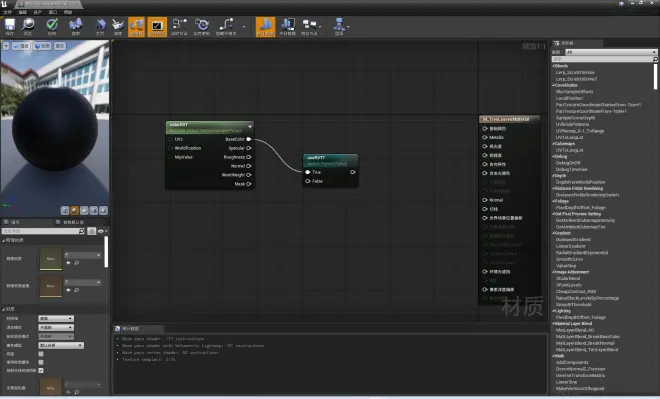The image size is (660, 399).
Task: Save the material with the floppy-disk Save icon
Action: pos(10,27)
